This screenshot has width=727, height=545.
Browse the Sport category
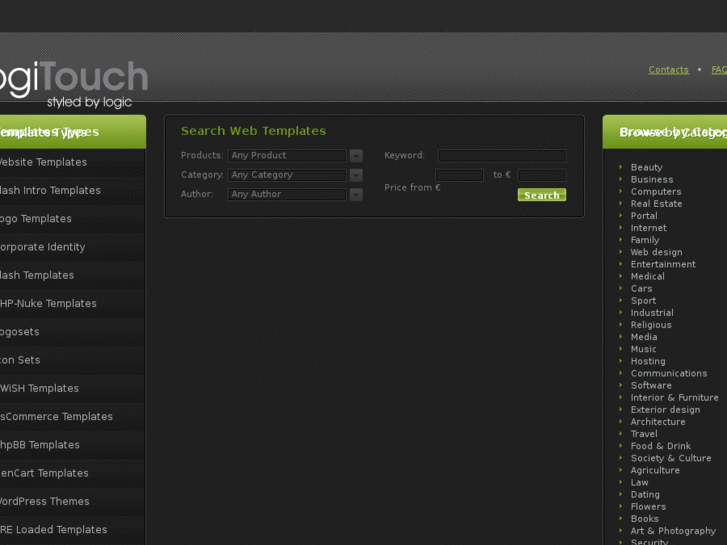point(643,301)
